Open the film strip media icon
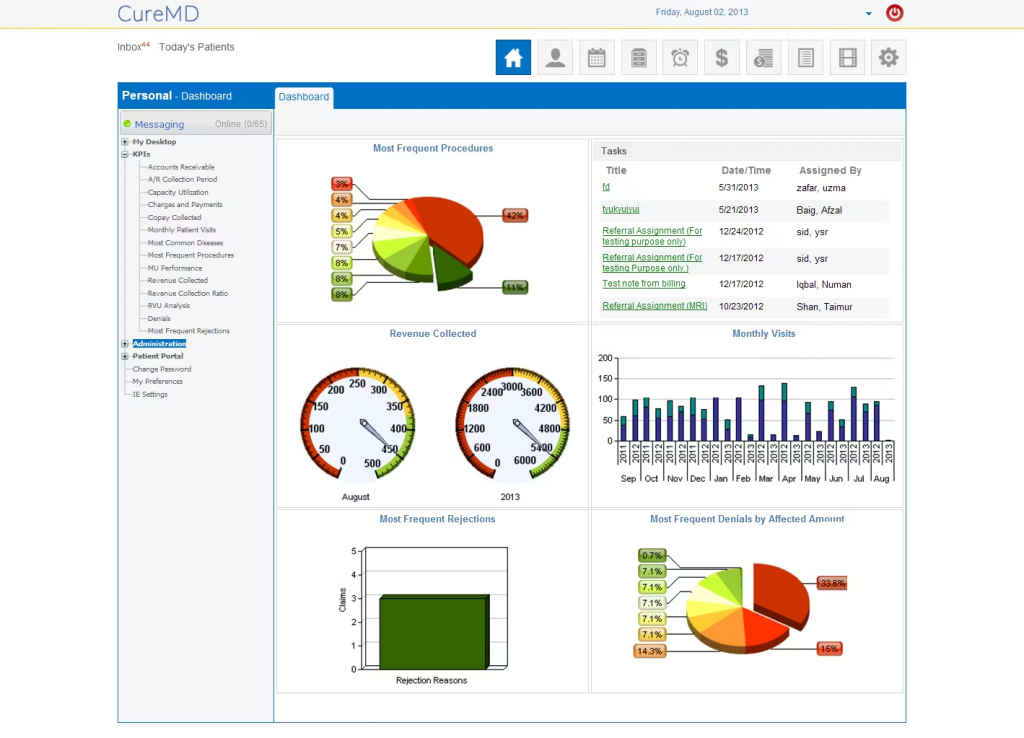 [x=847, y=57]
